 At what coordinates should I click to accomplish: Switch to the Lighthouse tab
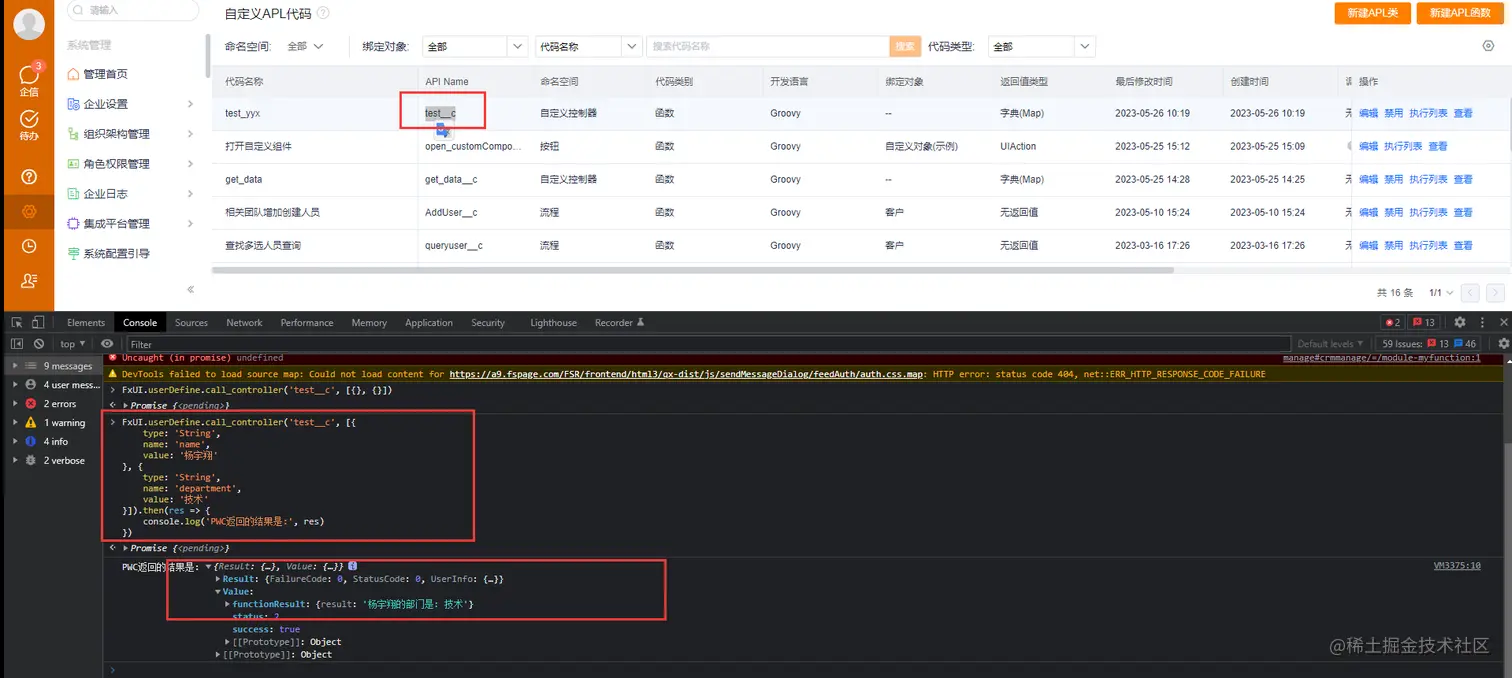[553, 322]
